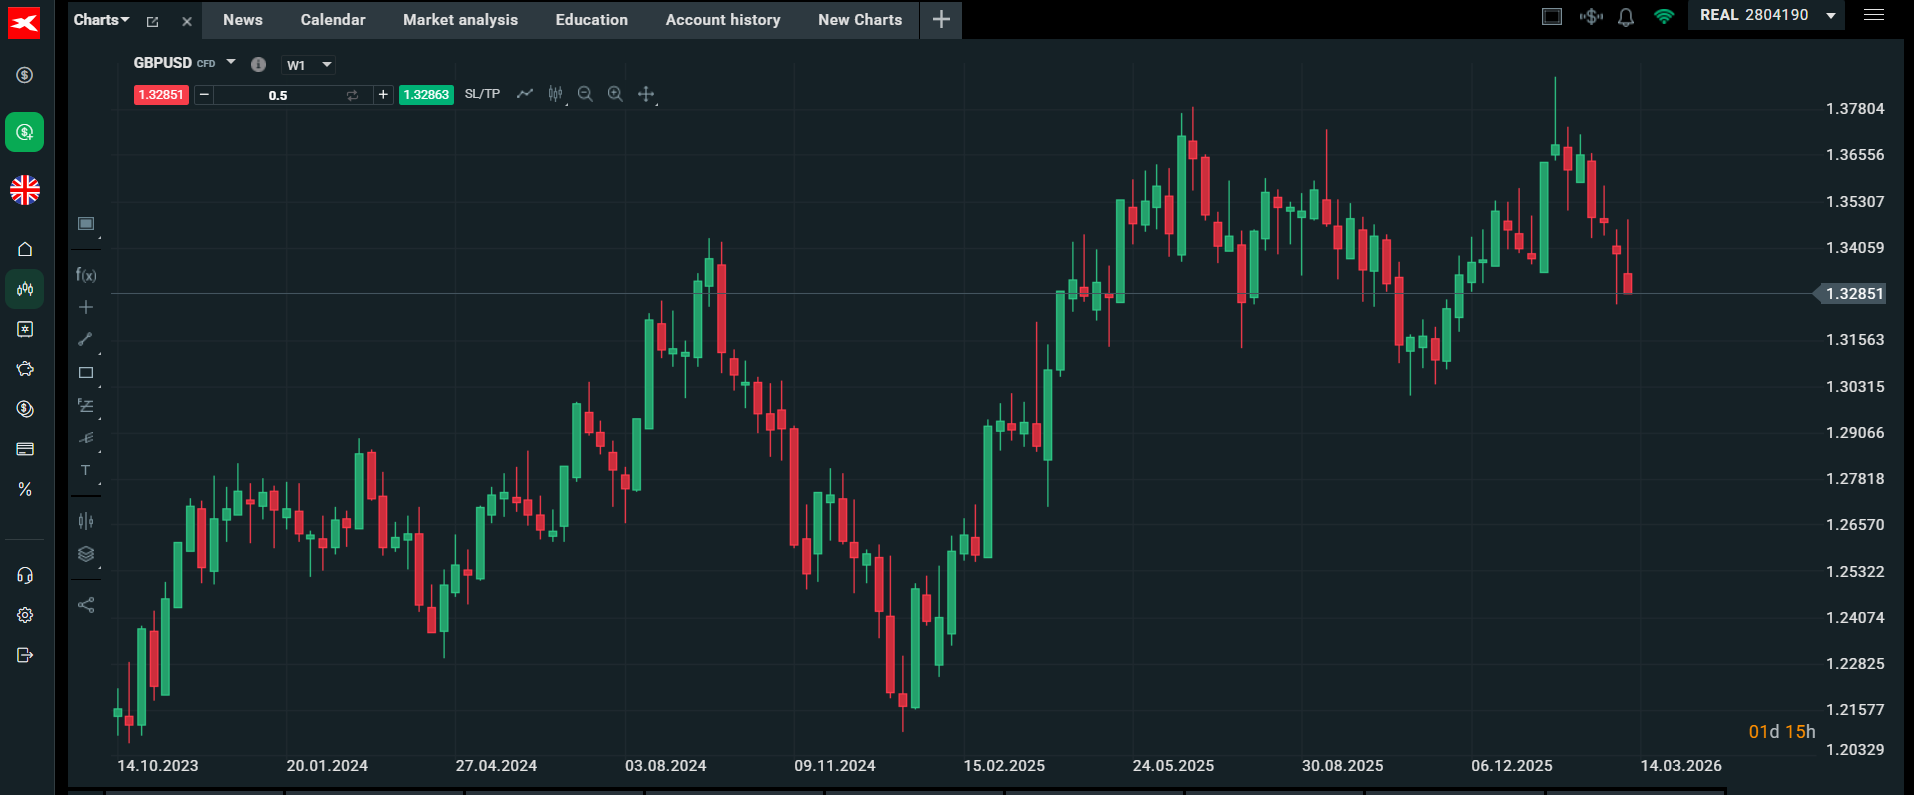Zoom out the chart
The height and width of the screenshot is (795, 1914).
[585, 94]
